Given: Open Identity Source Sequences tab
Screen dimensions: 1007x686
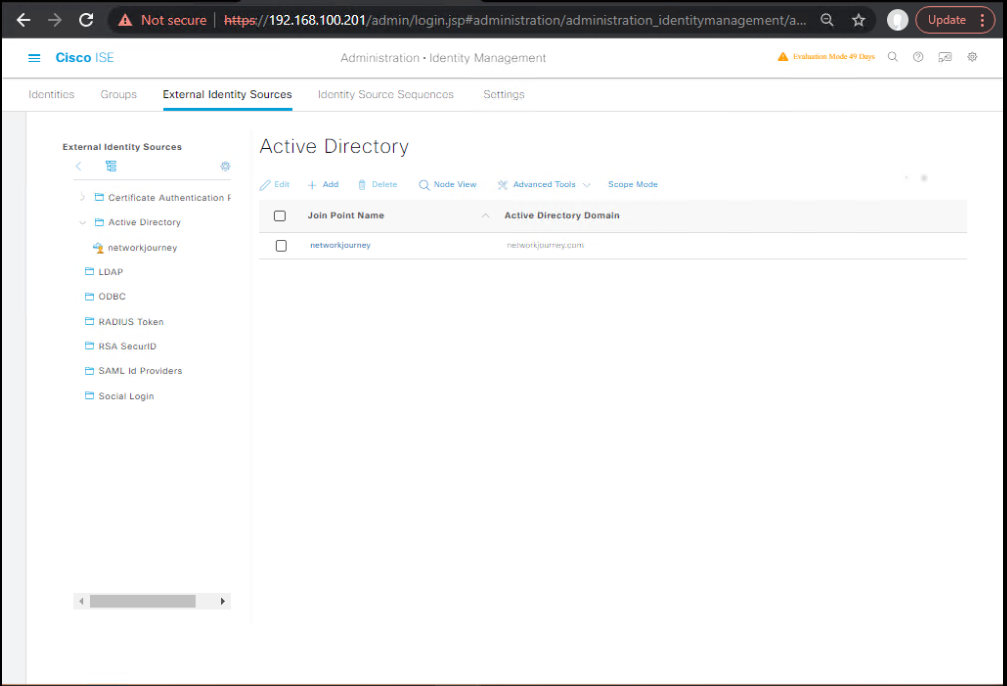Looking at the screenshot, I should coord(386,94).
